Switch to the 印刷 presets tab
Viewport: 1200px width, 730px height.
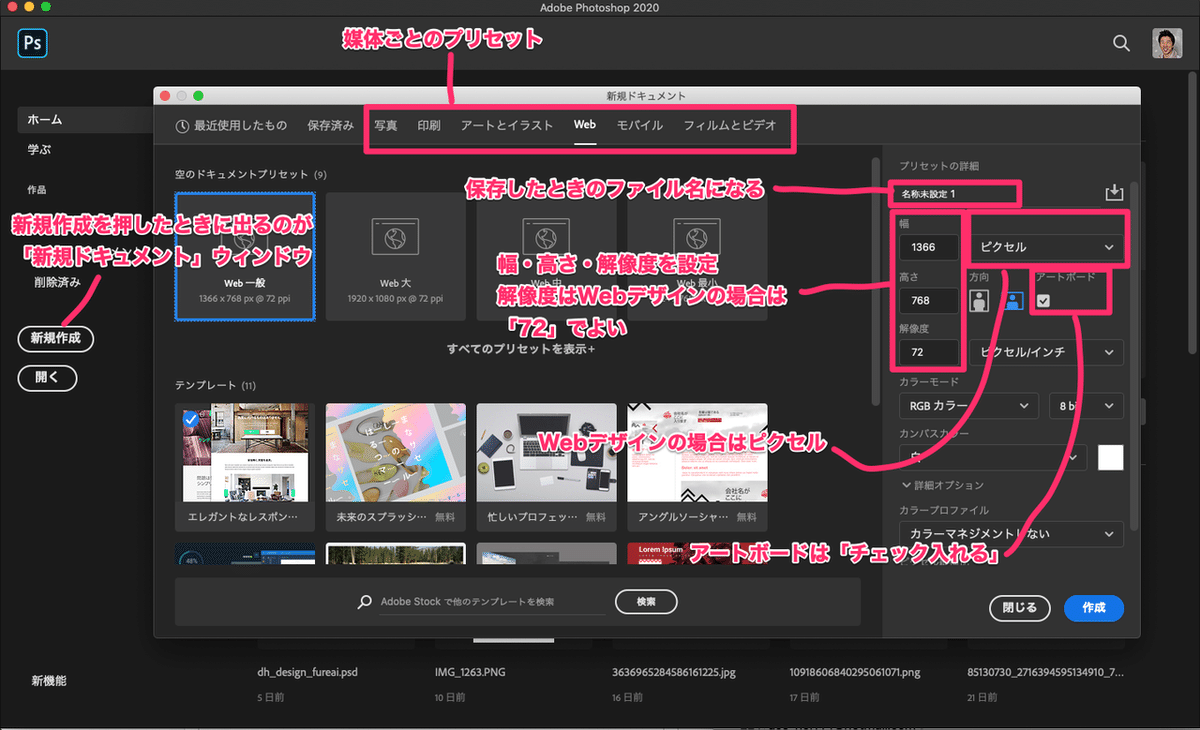click(x=429, y=125)
